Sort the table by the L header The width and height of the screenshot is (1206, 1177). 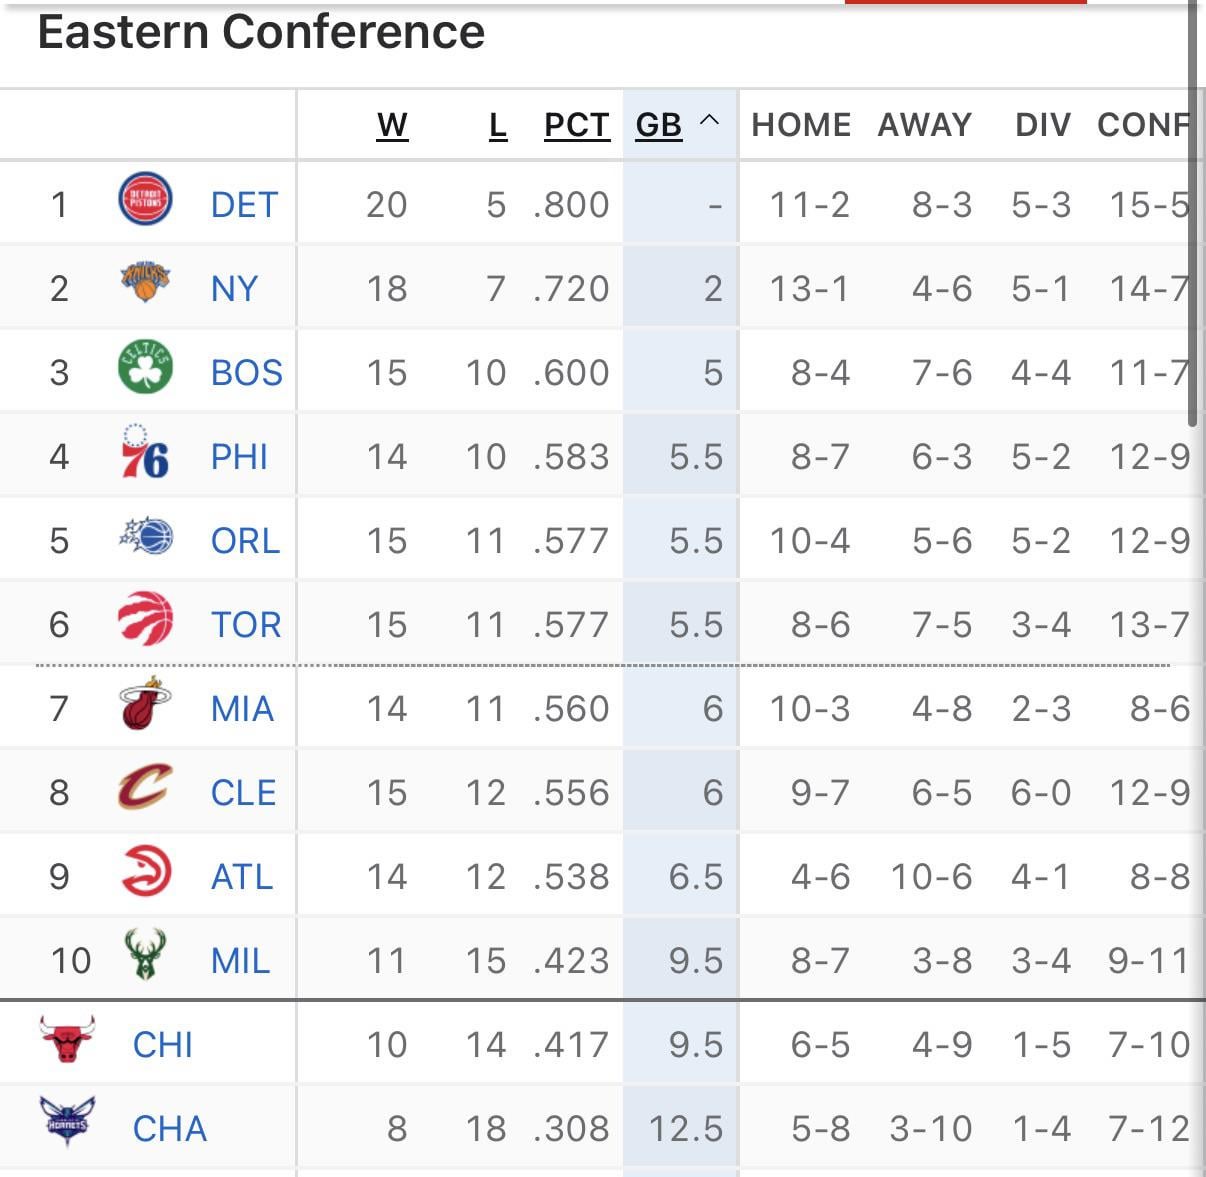coord(498,125)
